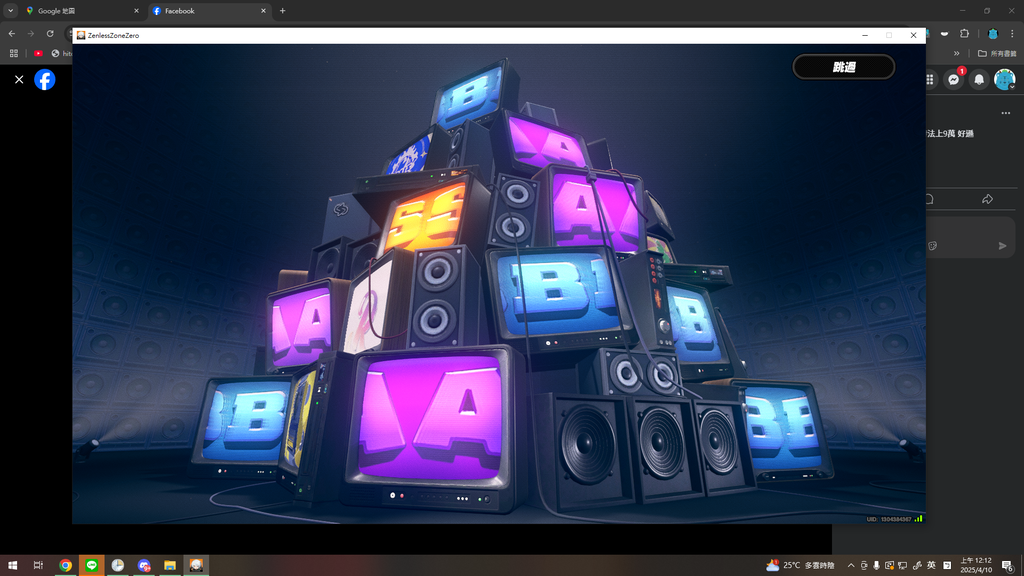Image resolution: width=1024 pixels, height=576 pixels.
Task: Open the Windows Start menu
Action: [x=12, y=566]
